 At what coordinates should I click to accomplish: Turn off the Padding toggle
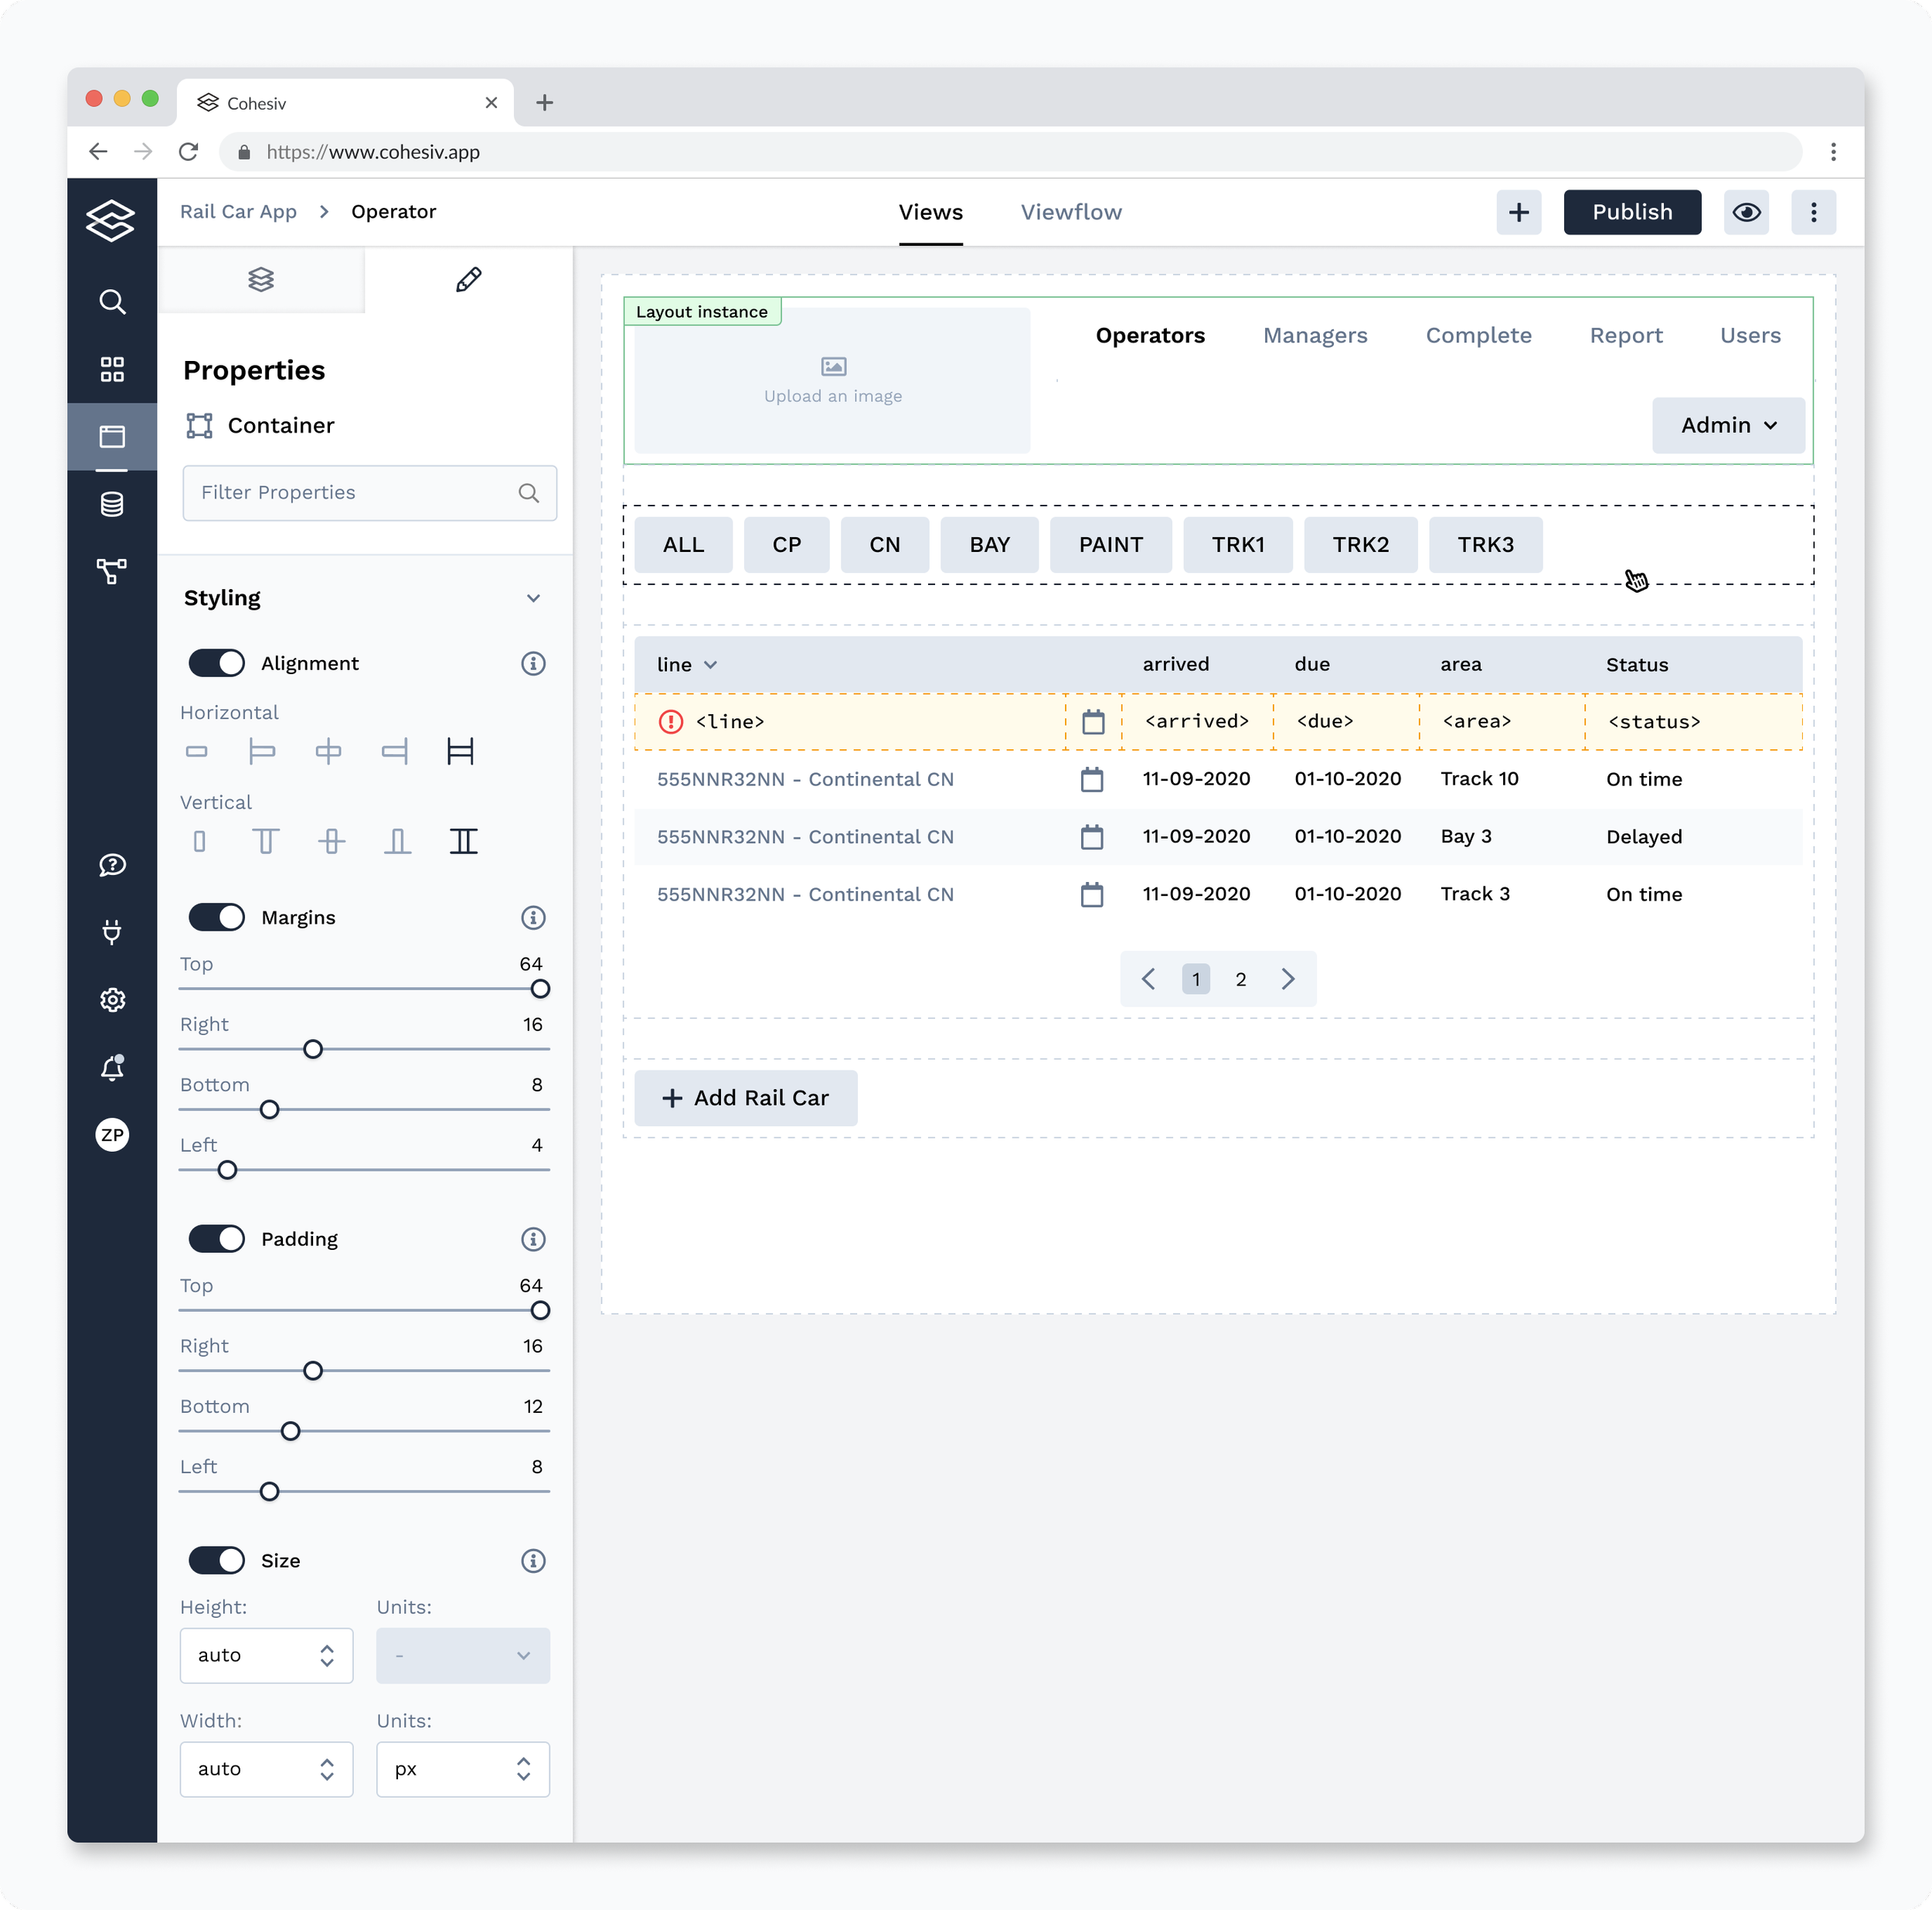(x=217, y=1239)
